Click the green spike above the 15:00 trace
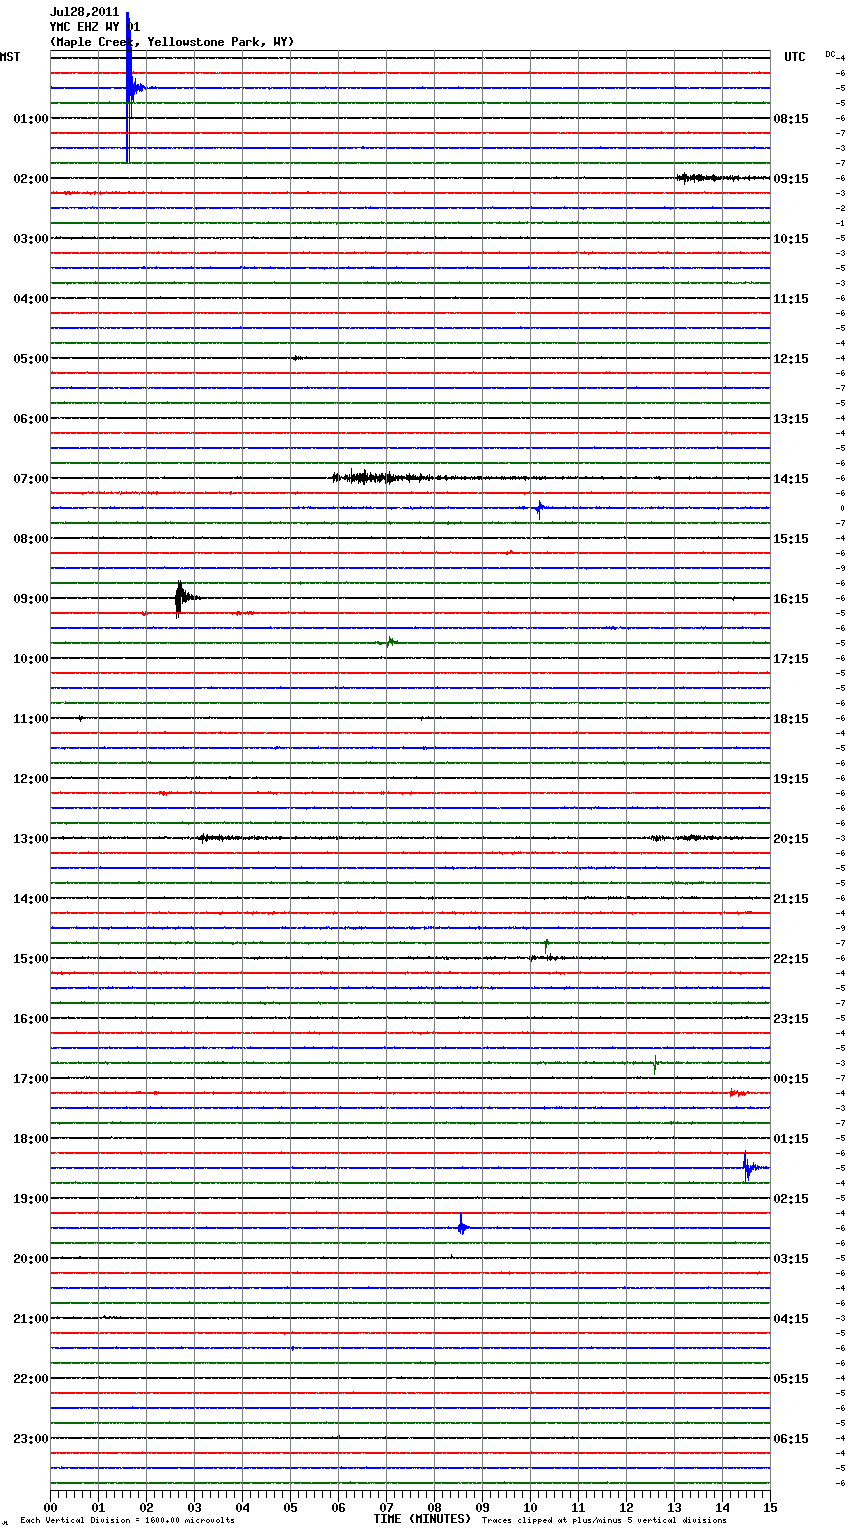Screen dimensions: 850x1534 click(546, 943)
